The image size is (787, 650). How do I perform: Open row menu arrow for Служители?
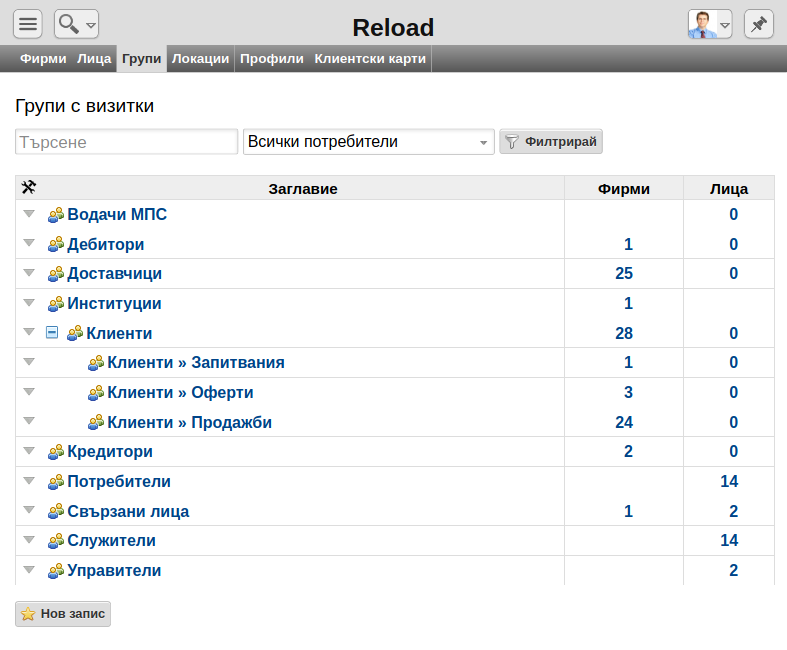coord(29,540)
